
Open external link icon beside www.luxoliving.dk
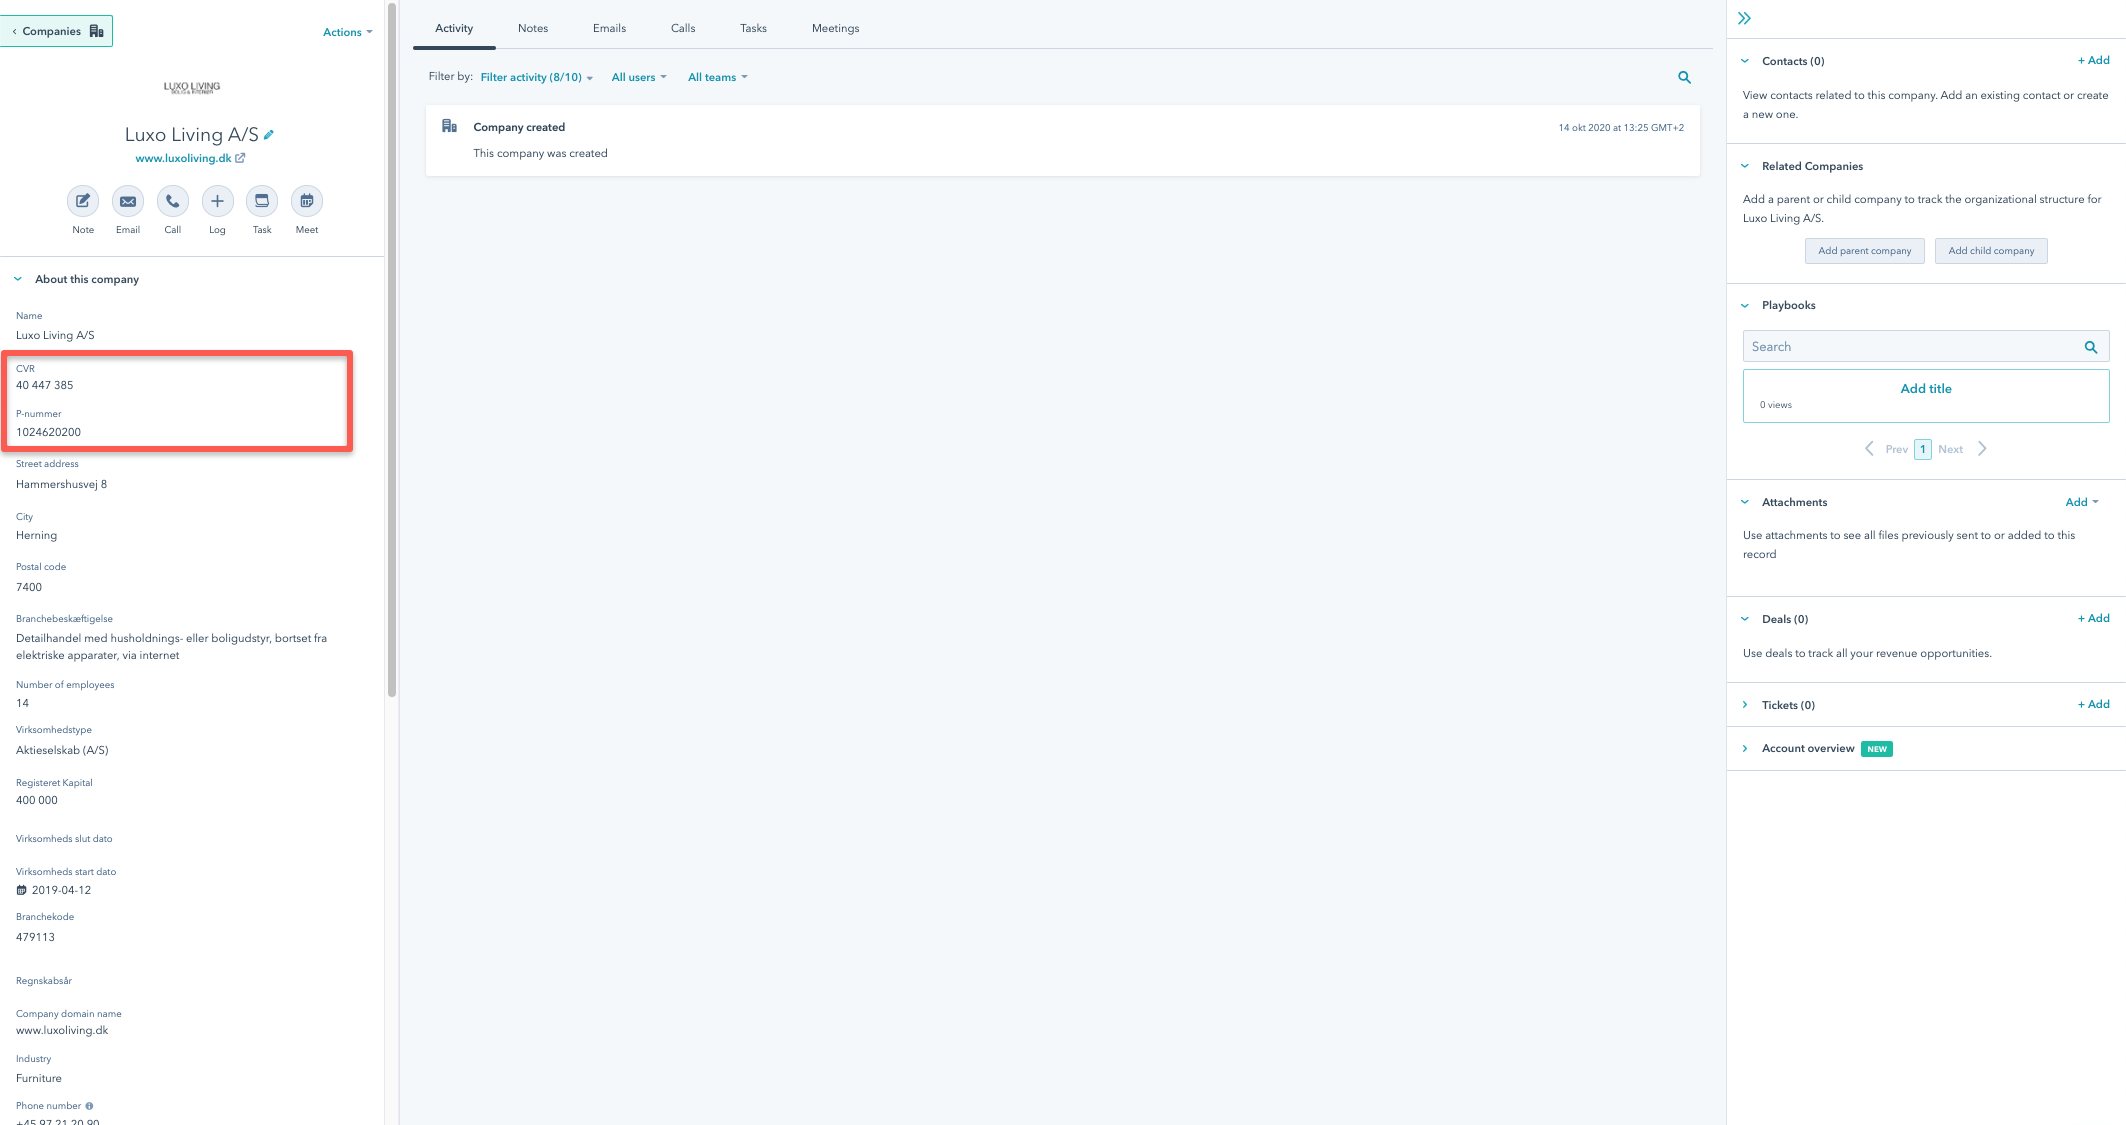(240, 158)
